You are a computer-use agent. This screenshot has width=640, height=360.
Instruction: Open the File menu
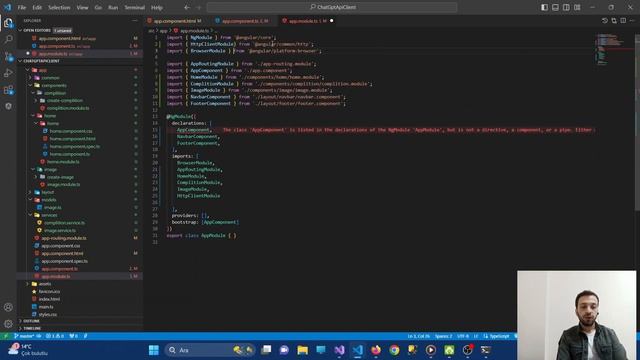(22, 7)
